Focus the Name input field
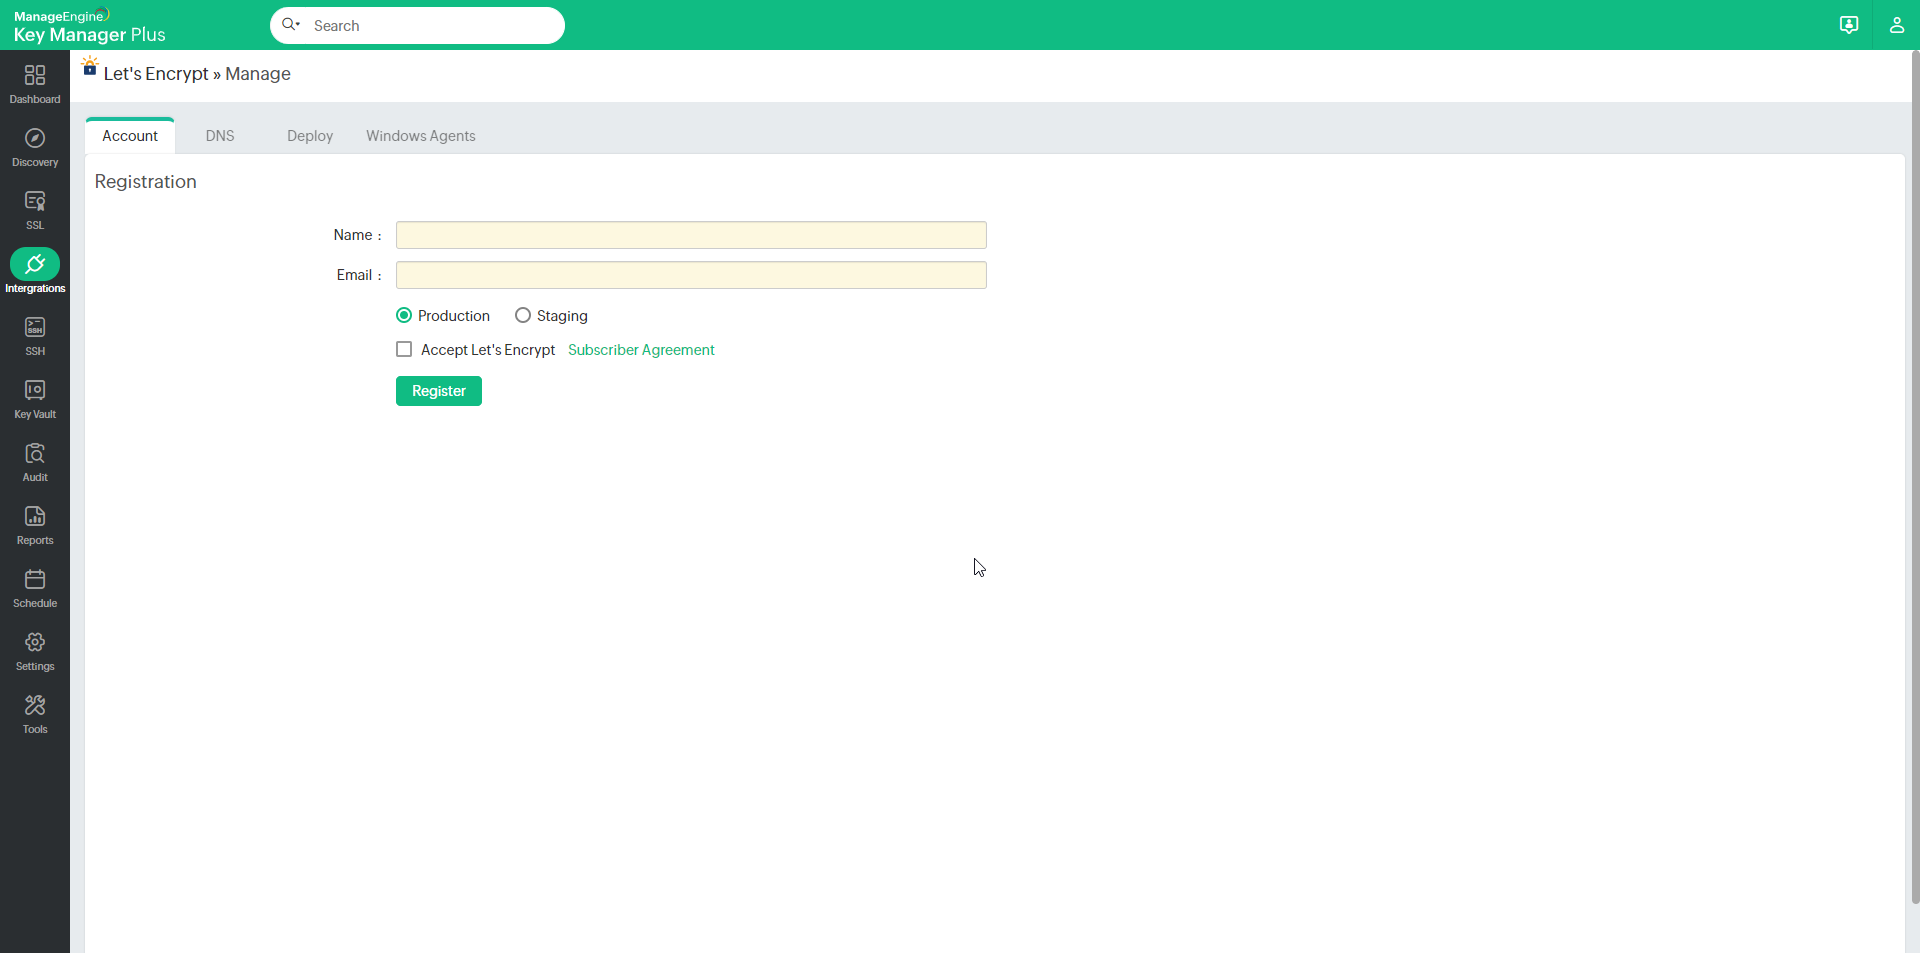 point(691,235)
